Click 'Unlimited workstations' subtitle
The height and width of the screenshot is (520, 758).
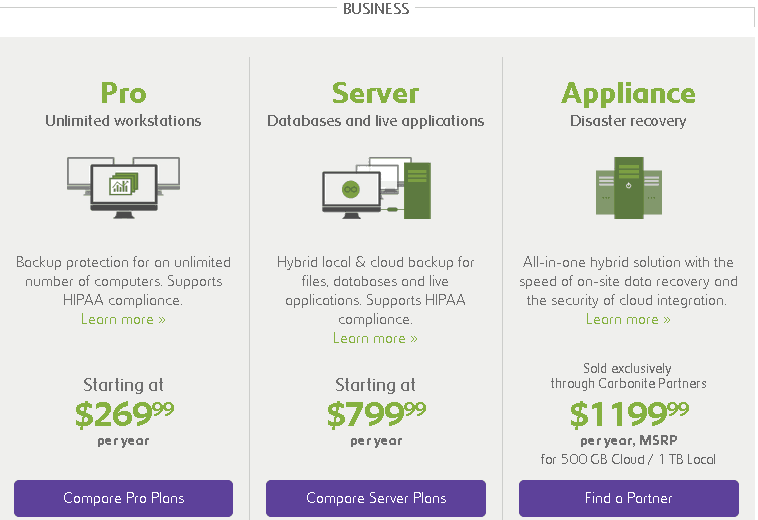pos(123,121)
